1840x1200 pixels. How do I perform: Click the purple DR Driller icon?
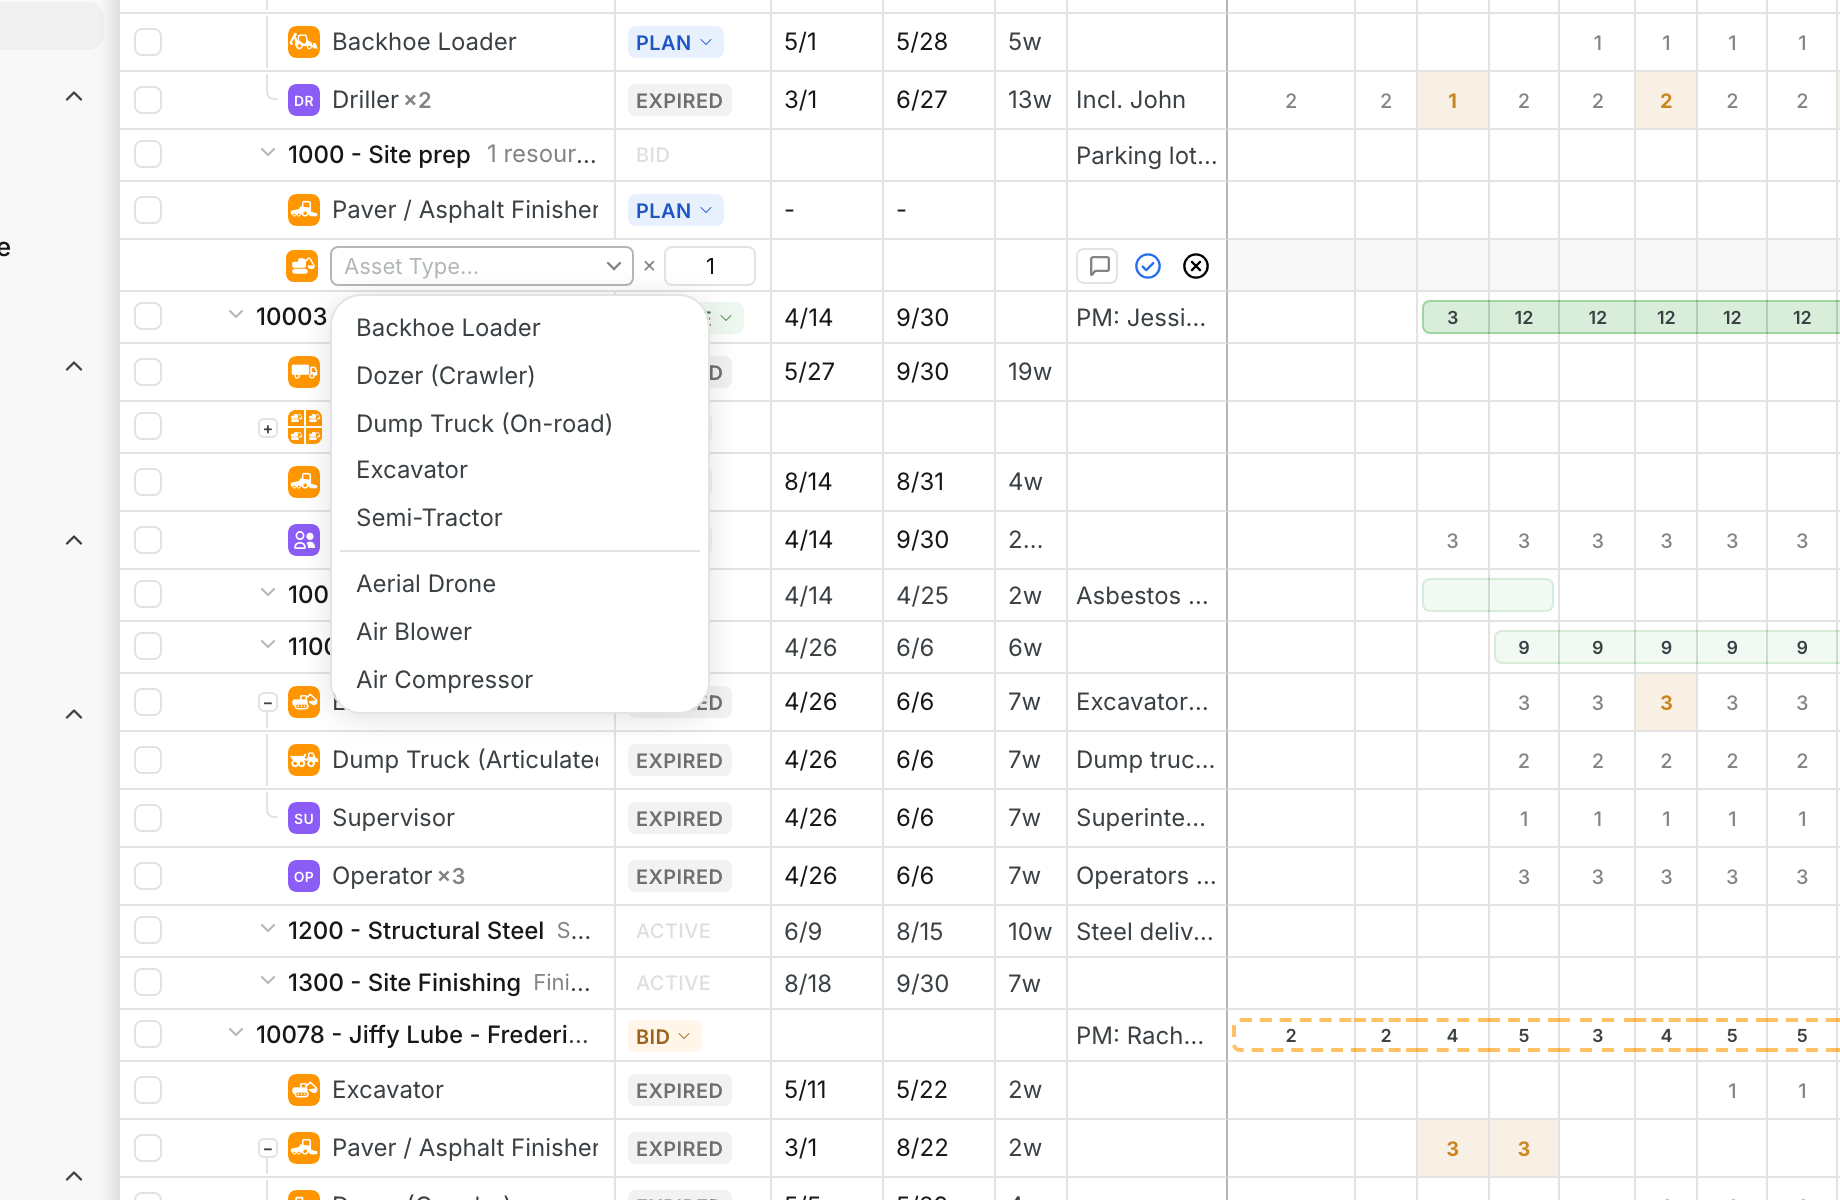tap(304, 100)
